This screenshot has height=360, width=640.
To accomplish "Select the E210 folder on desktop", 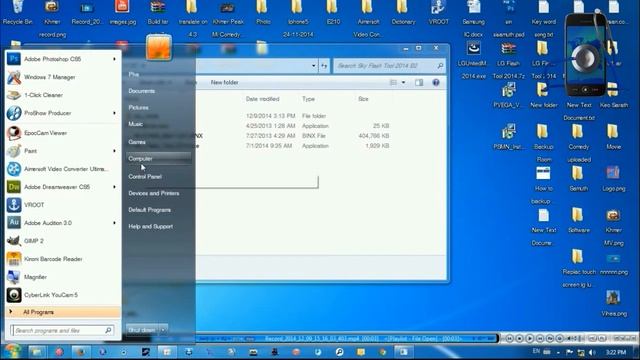I will pyautogui.click(x=333, y=13).
